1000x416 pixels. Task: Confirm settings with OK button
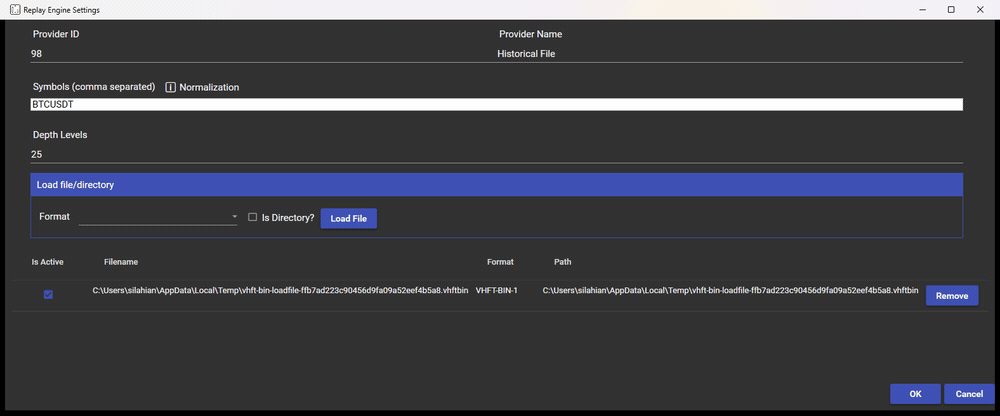click(x=915, y=394)
